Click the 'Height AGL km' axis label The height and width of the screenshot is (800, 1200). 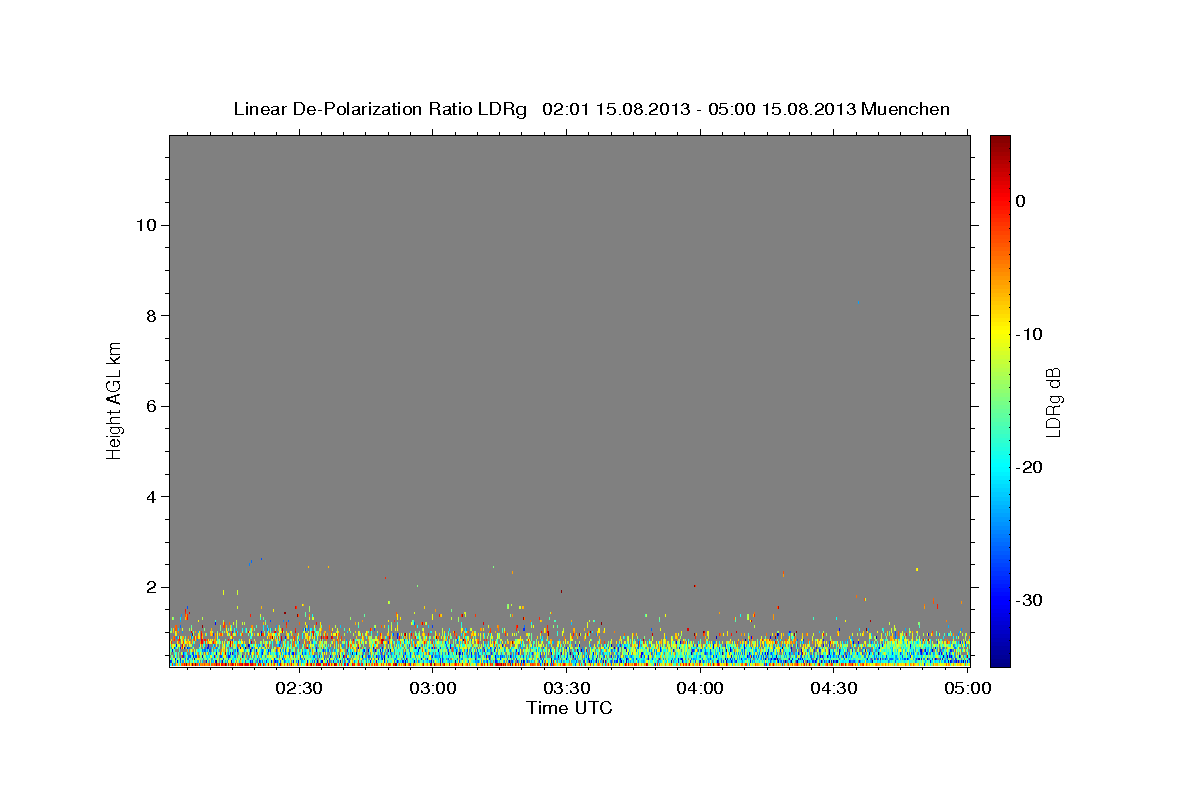114,399
